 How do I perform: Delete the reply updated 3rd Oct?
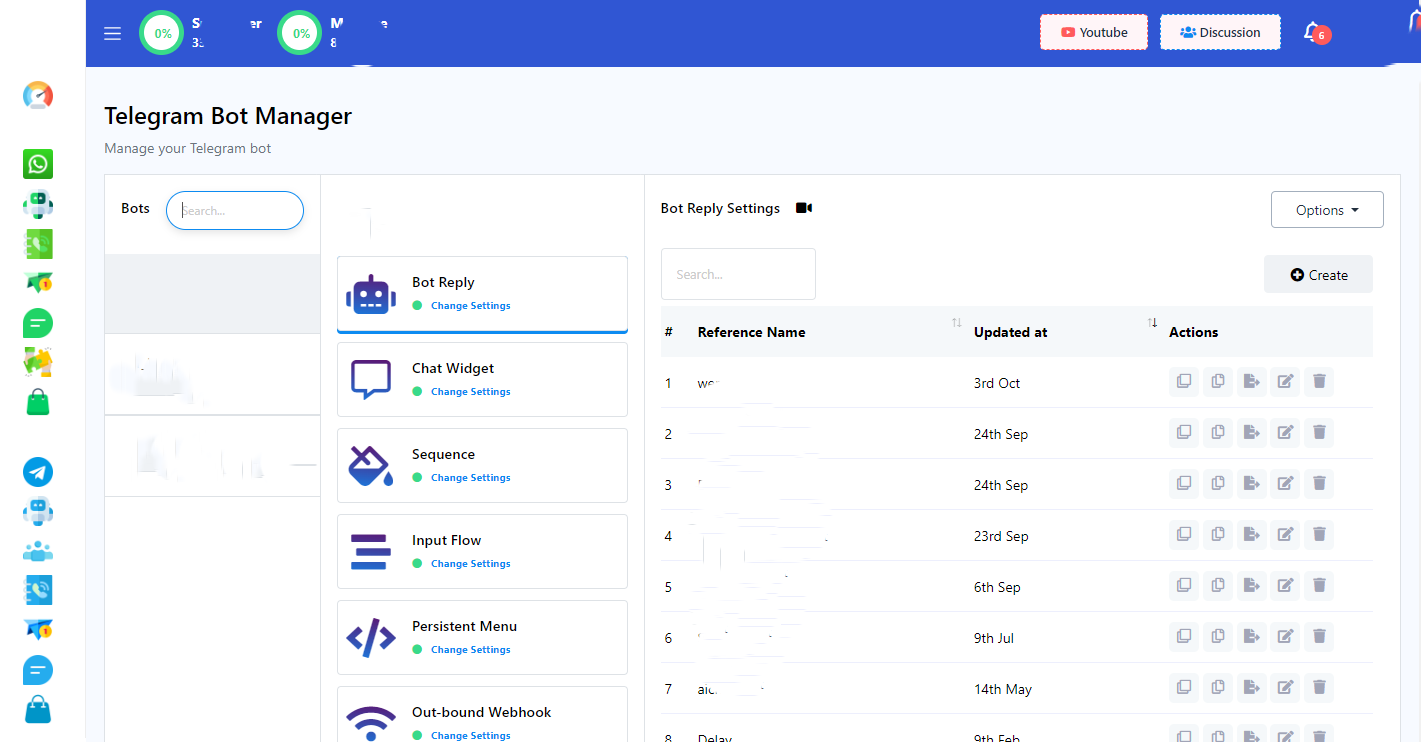click(x=1319, y=381)
